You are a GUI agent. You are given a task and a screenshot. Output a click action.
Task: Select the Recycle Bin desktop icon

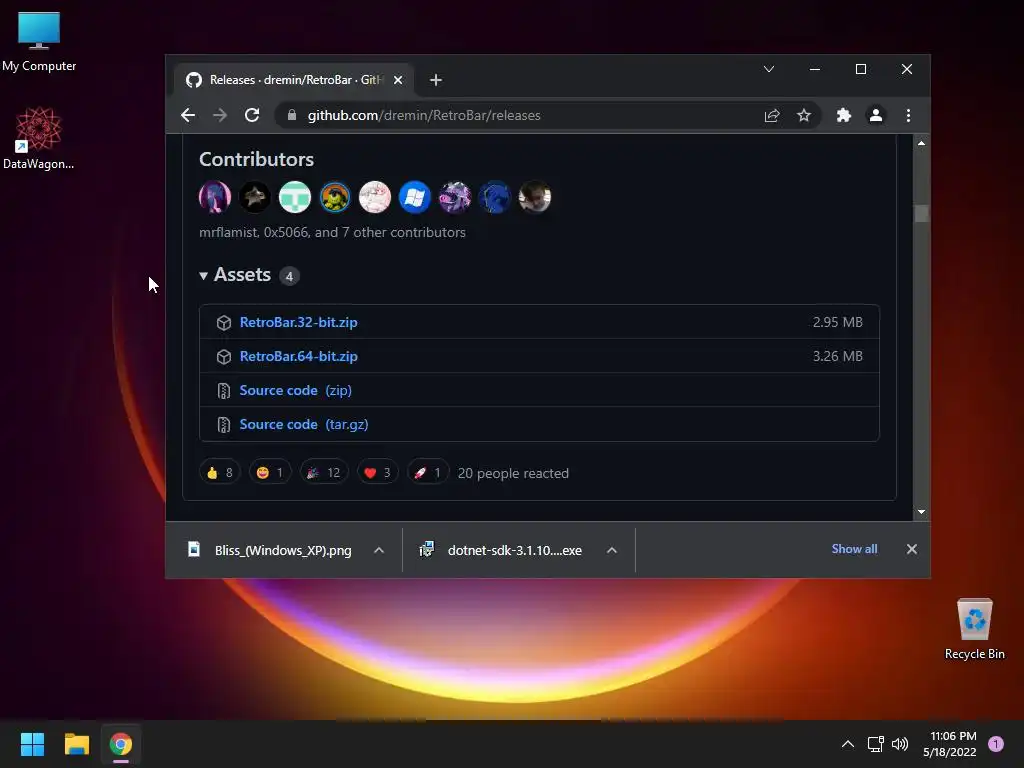pos(974,630)
